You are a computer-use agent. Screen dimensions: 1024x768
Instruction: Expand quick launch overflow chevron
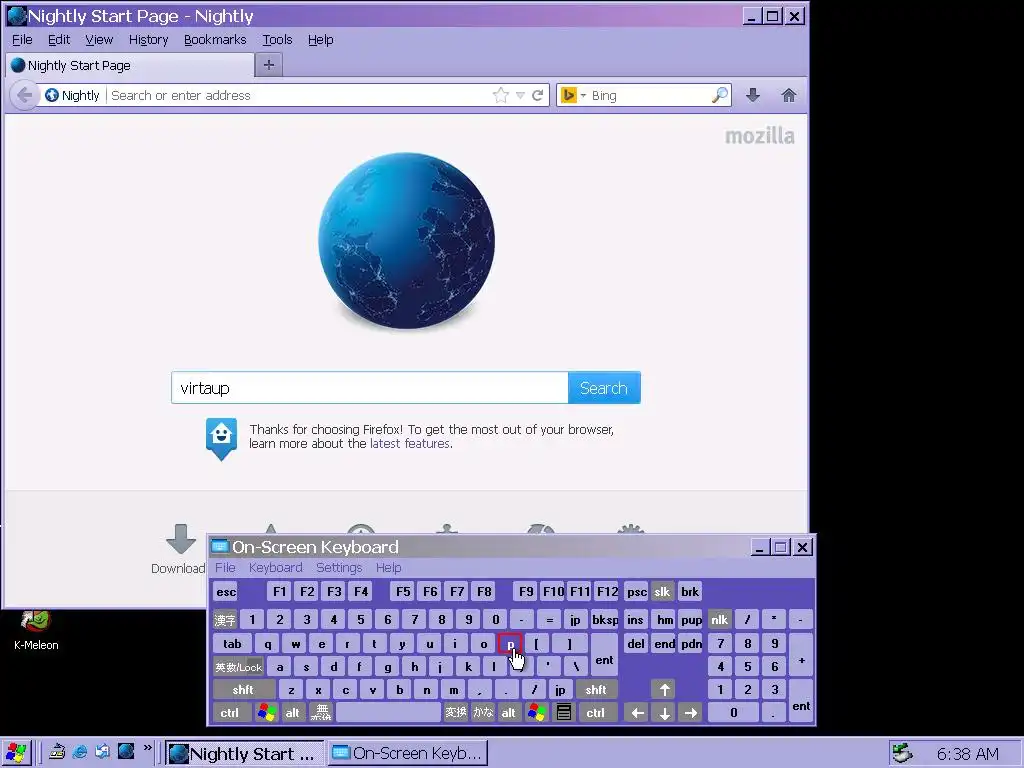(x=148, y=748)
